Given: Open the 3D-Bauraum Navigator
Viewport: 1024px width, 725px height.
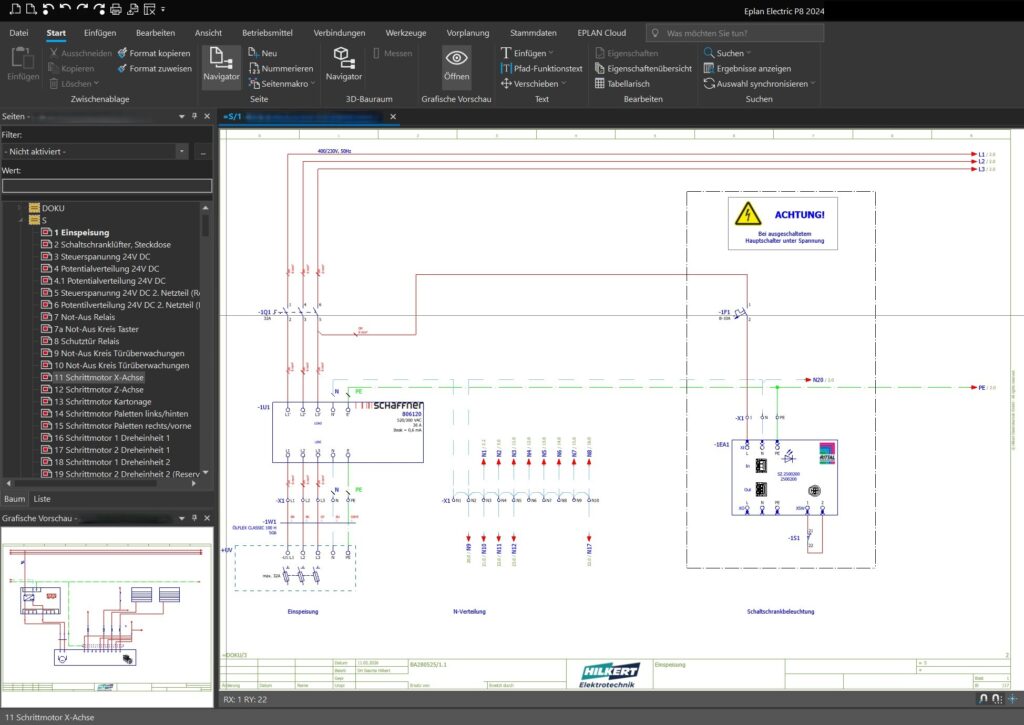Looking at the screenshot, I should point(343,61).
